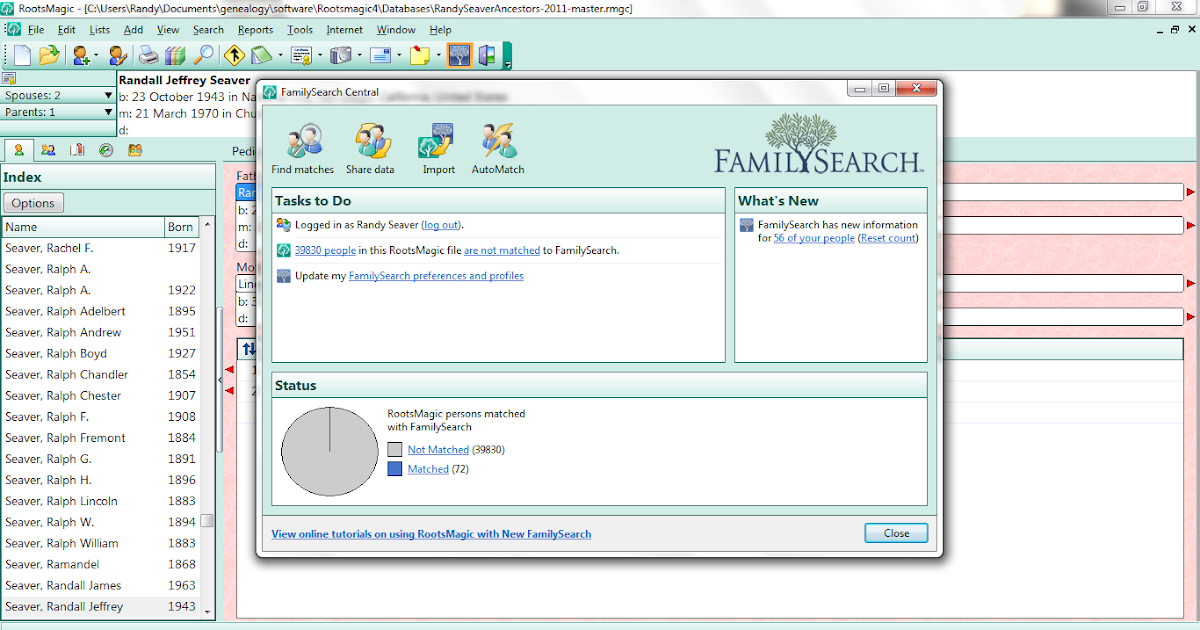Open the address card icon dropdown arrow
1200x630 pixels.
coord(398,55)
